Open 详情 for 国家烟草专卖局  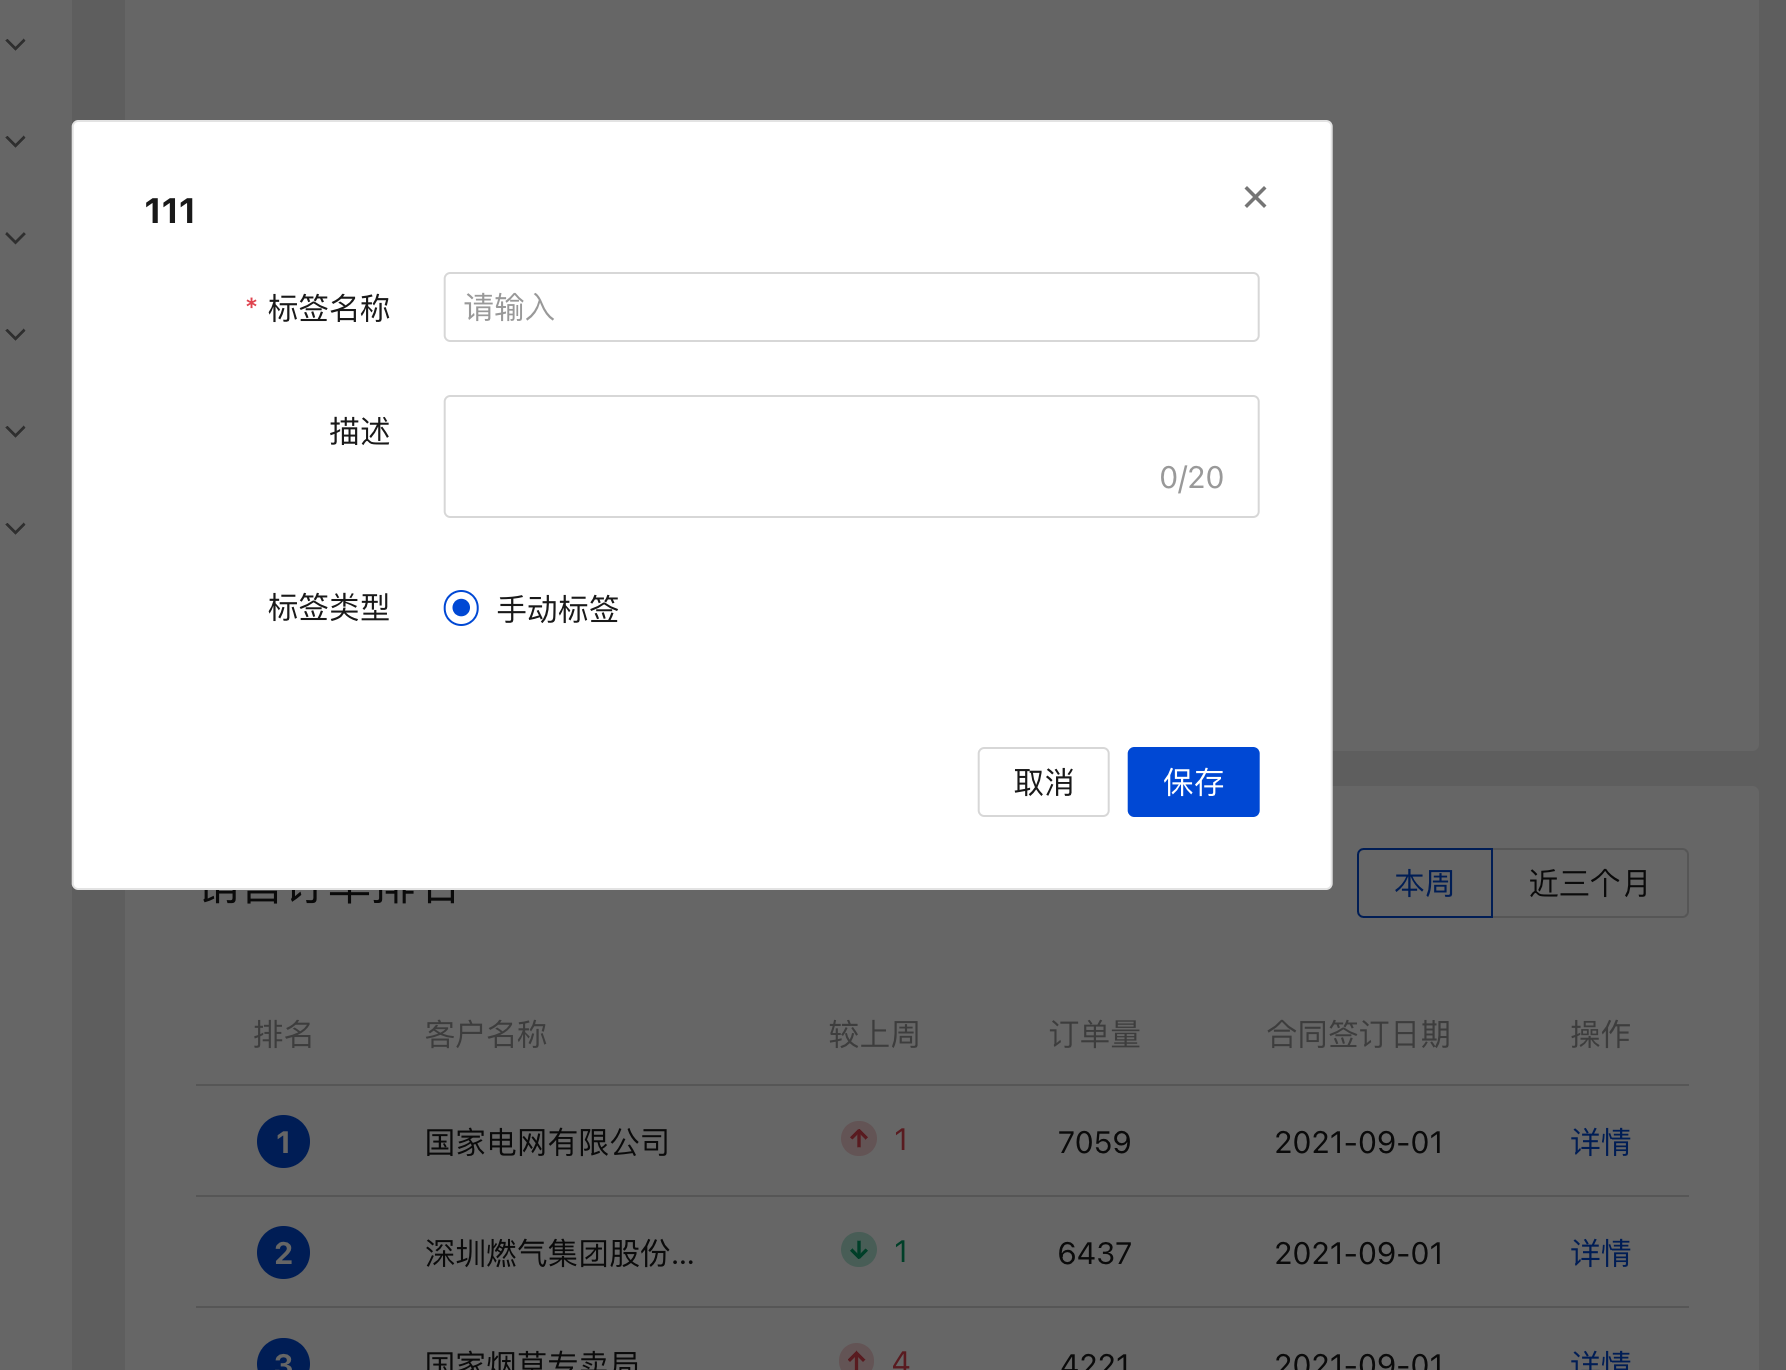click(x=1600, y=1358)
